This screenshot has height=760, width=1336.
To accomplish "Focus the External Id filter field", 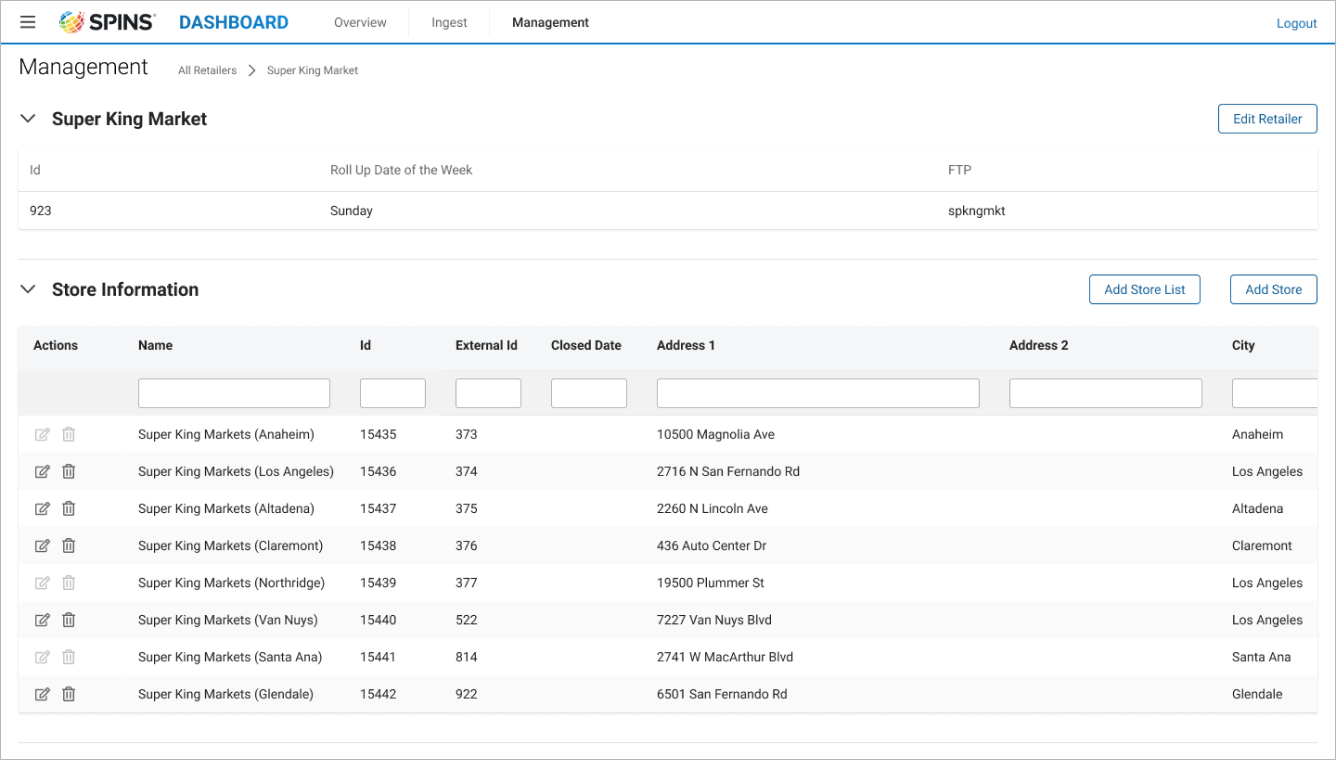I will click(488, 393).
